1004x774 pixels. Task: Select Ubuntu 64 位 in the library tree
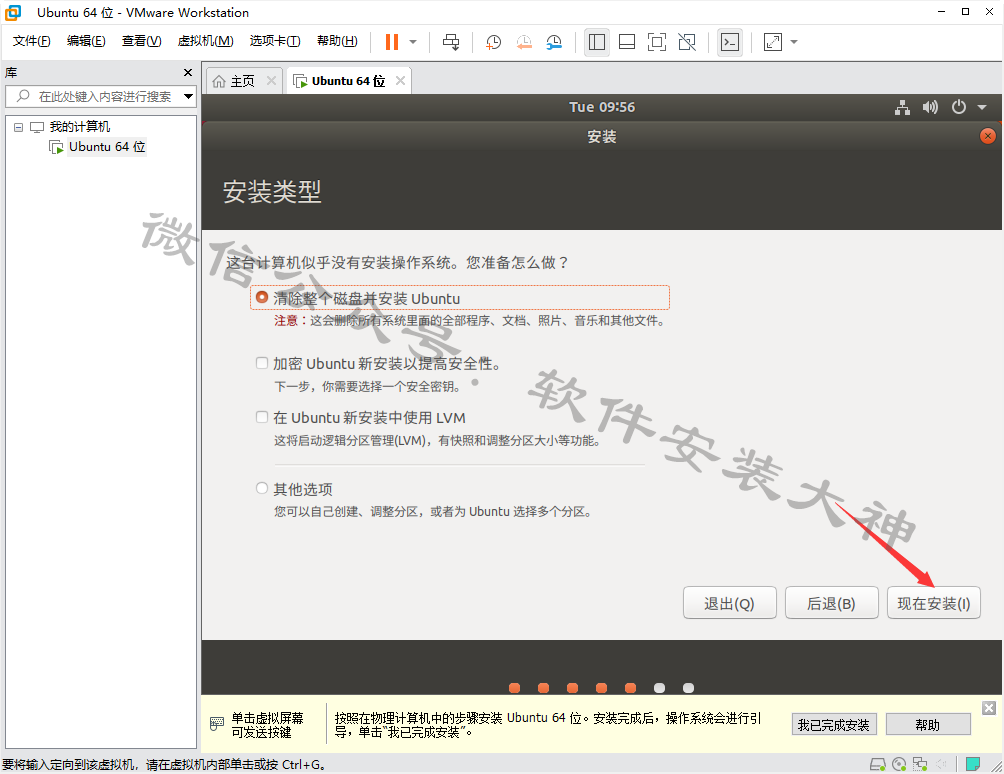(107, 147)
